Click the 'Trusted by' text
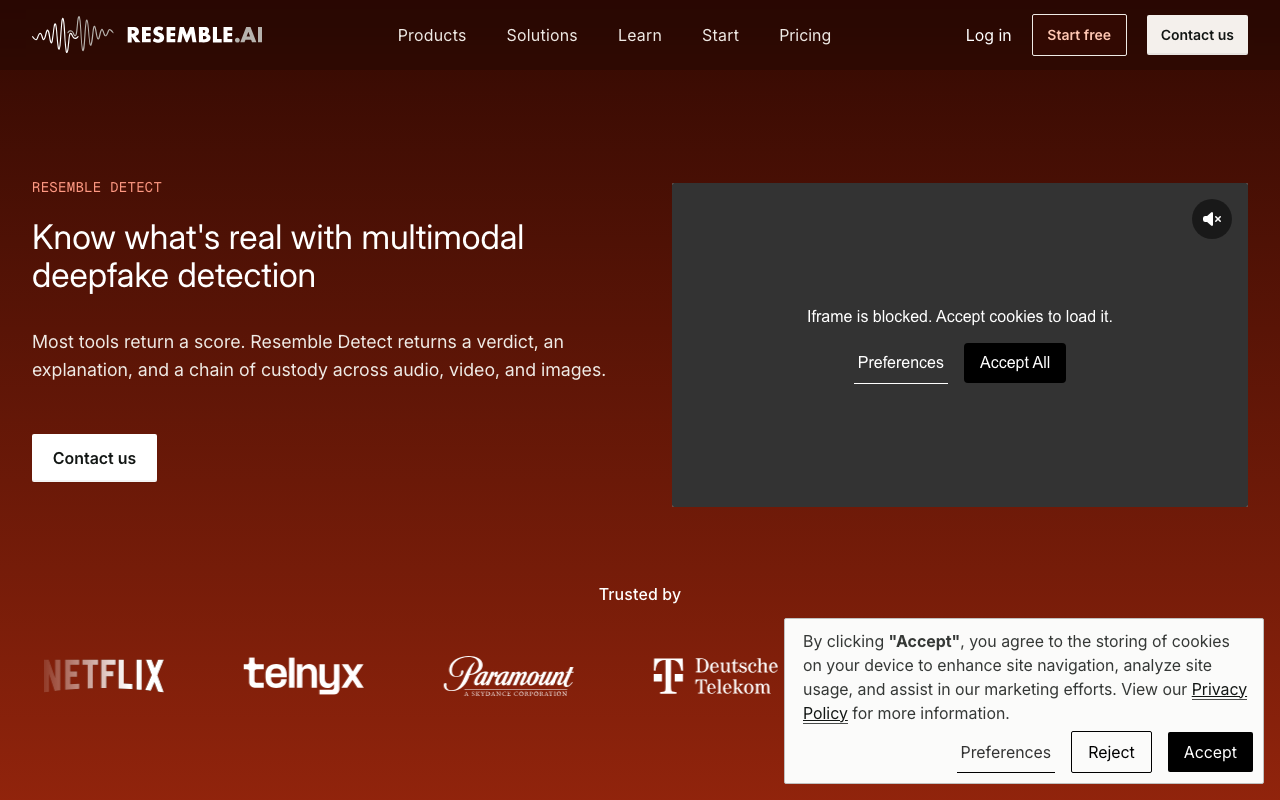Image resolution: width=1280 pixels, height=800 pixels. [x=640, y=594]
